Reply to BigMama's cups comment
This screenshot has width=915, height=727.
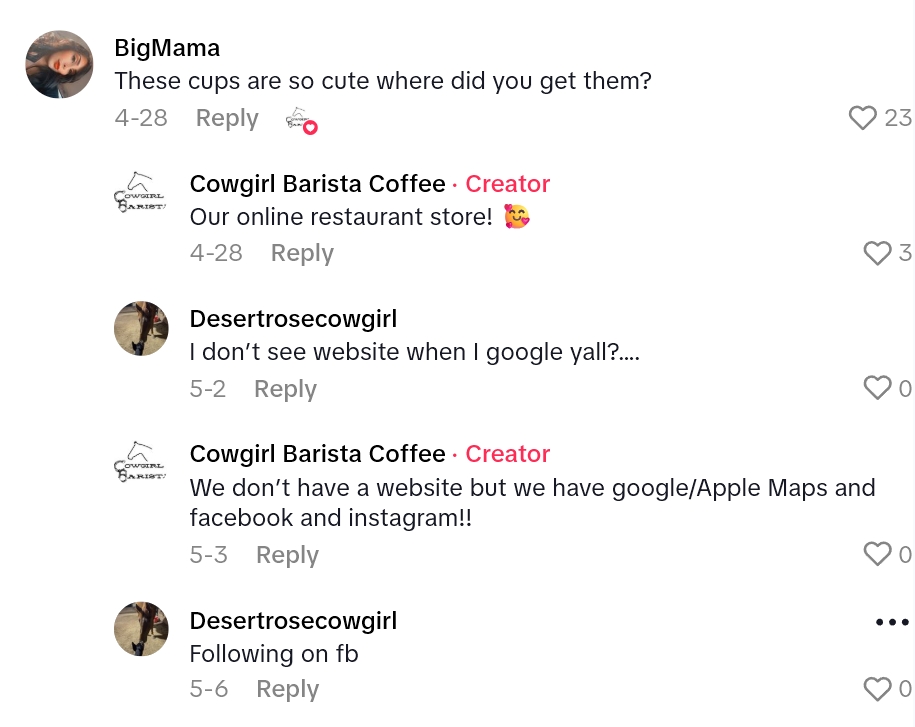[x=227, y=118]
